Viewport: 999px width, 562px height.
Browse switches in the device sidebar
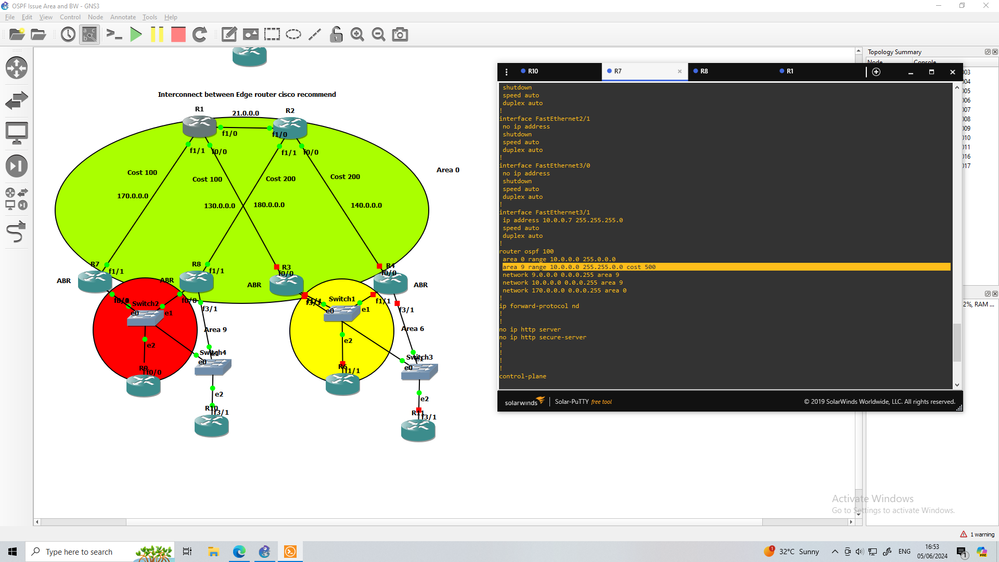(x=17, y=101)
